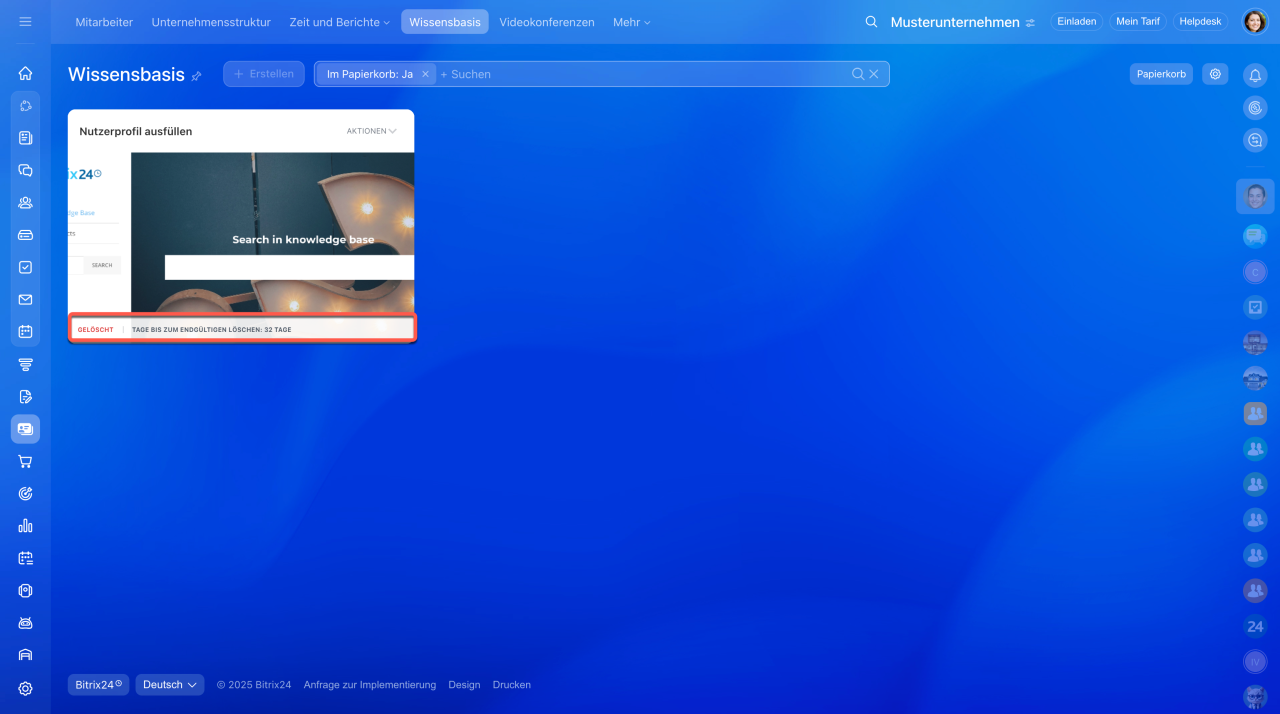The height and width of the screenshot is (714, 1280).
Task: Open the 'C' avatar chat in right panel
Action: 1255,271
